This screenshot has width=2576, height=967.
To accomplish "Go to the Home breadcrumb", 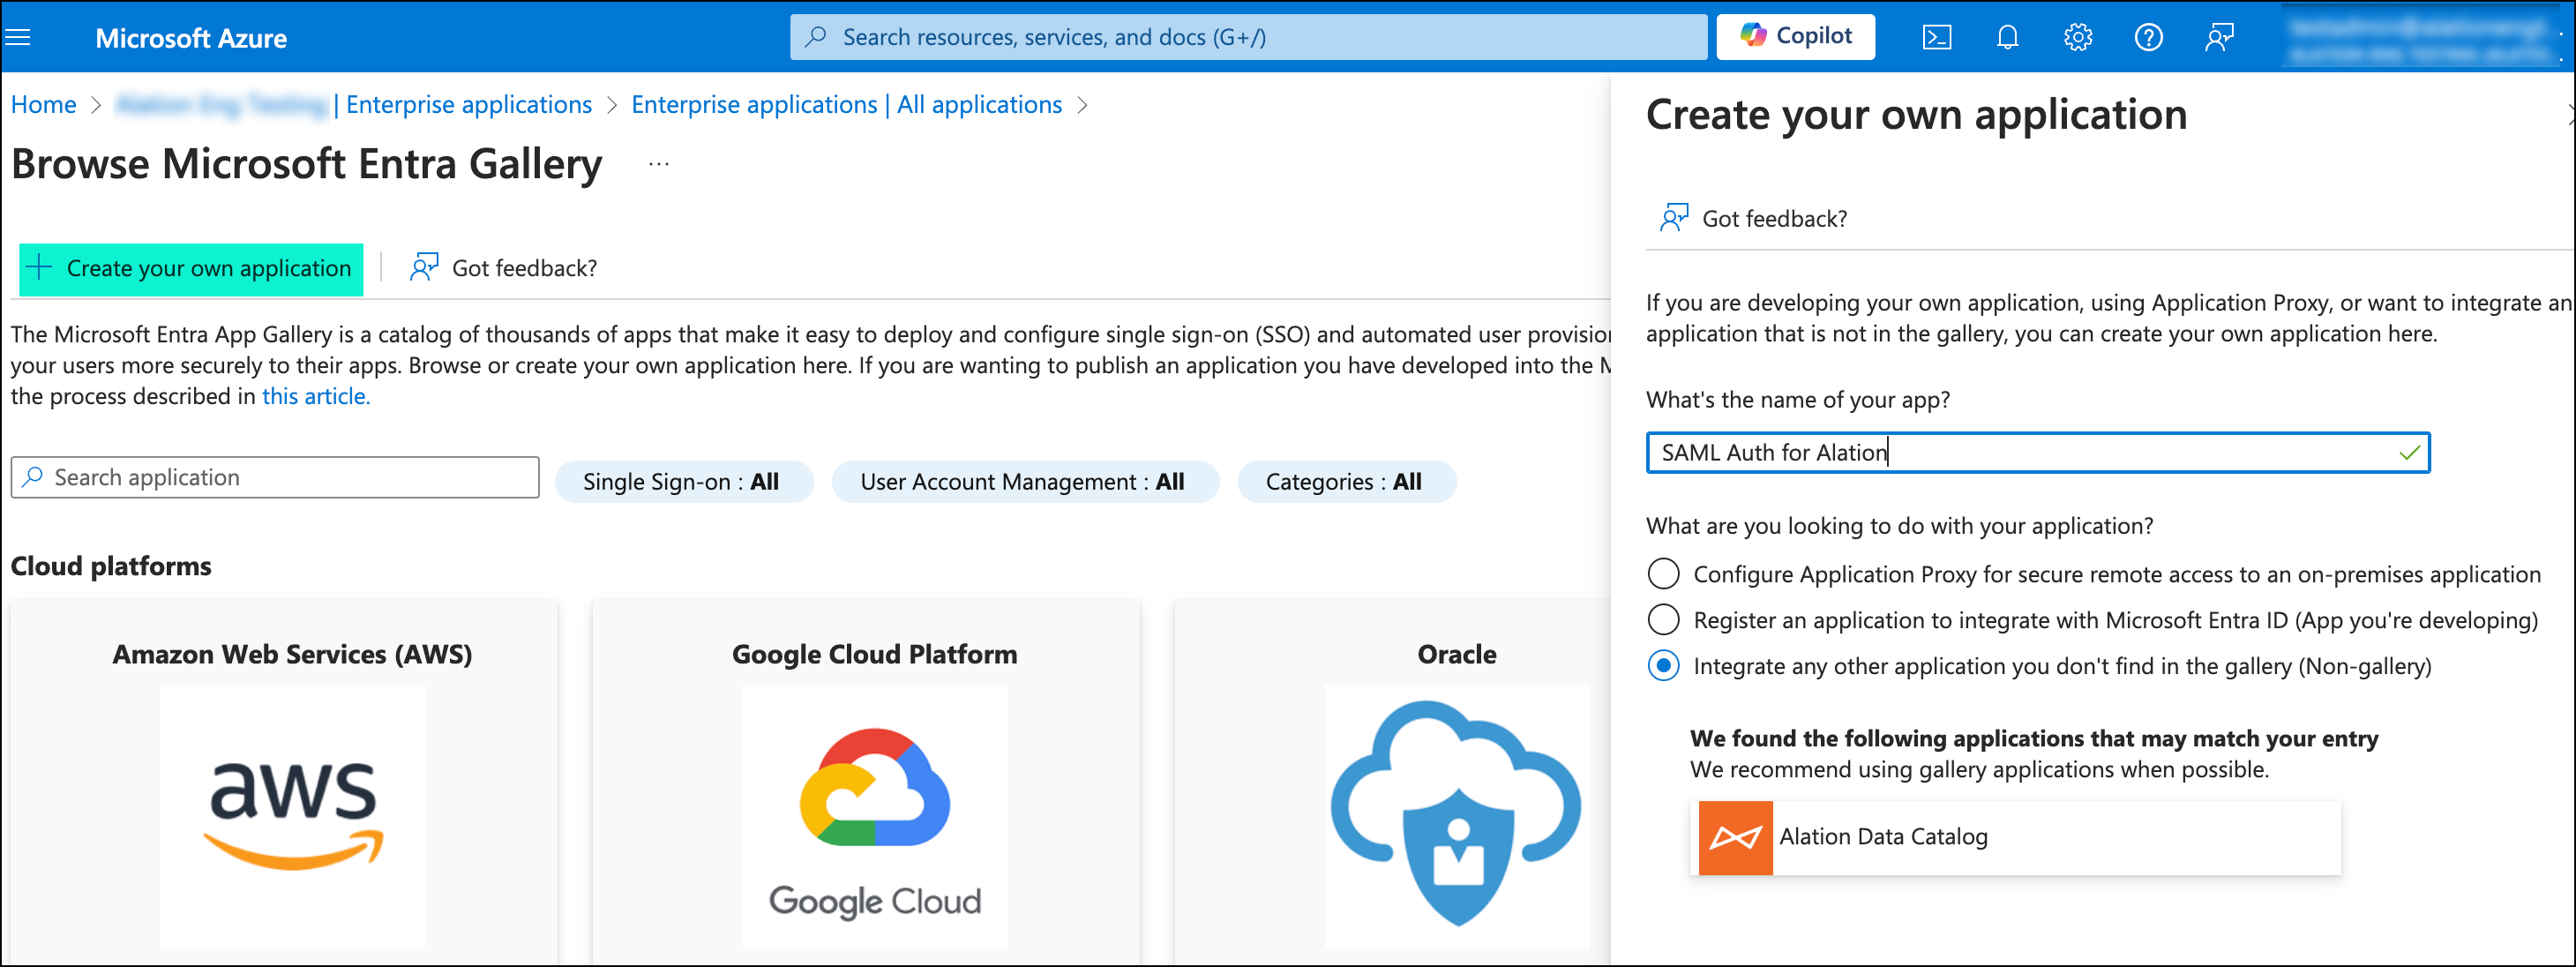I will tap(44, 105).
